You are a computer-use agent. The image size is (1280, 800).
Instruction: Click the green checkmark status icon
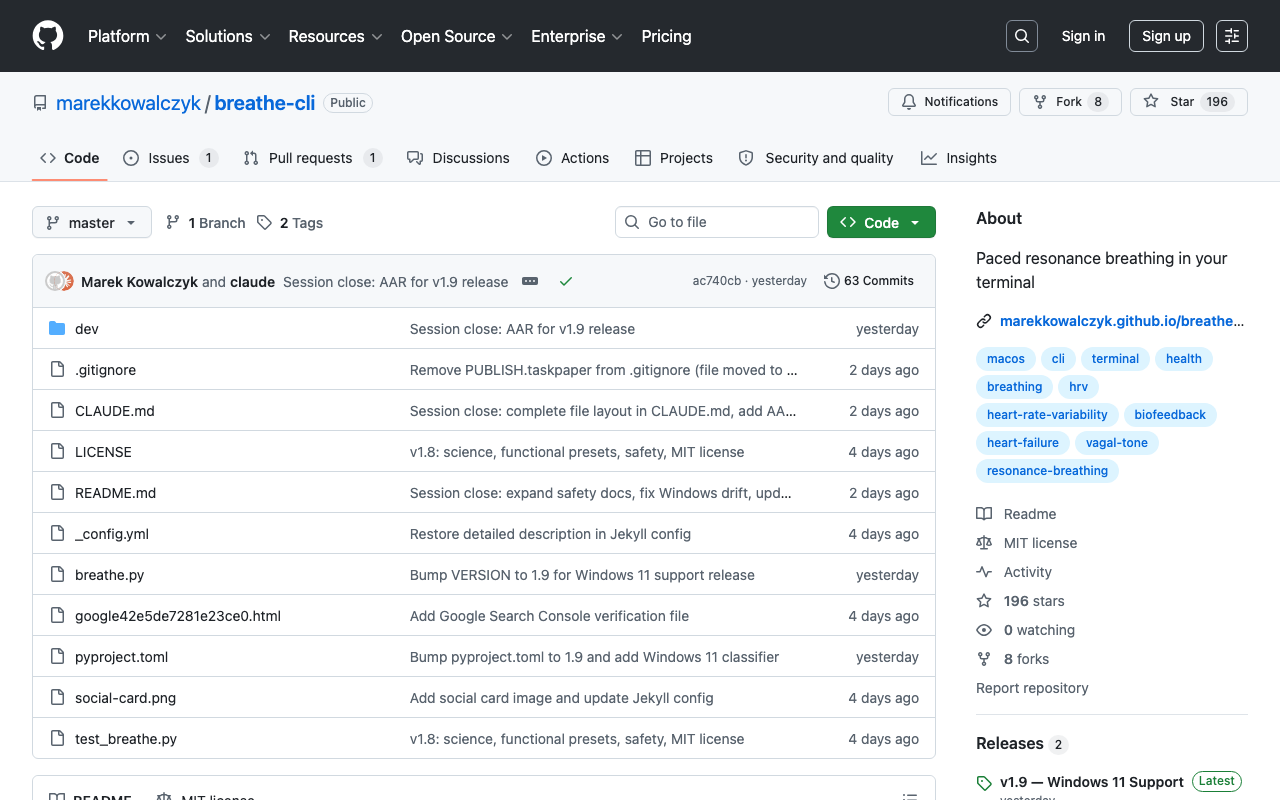[566, 281]
